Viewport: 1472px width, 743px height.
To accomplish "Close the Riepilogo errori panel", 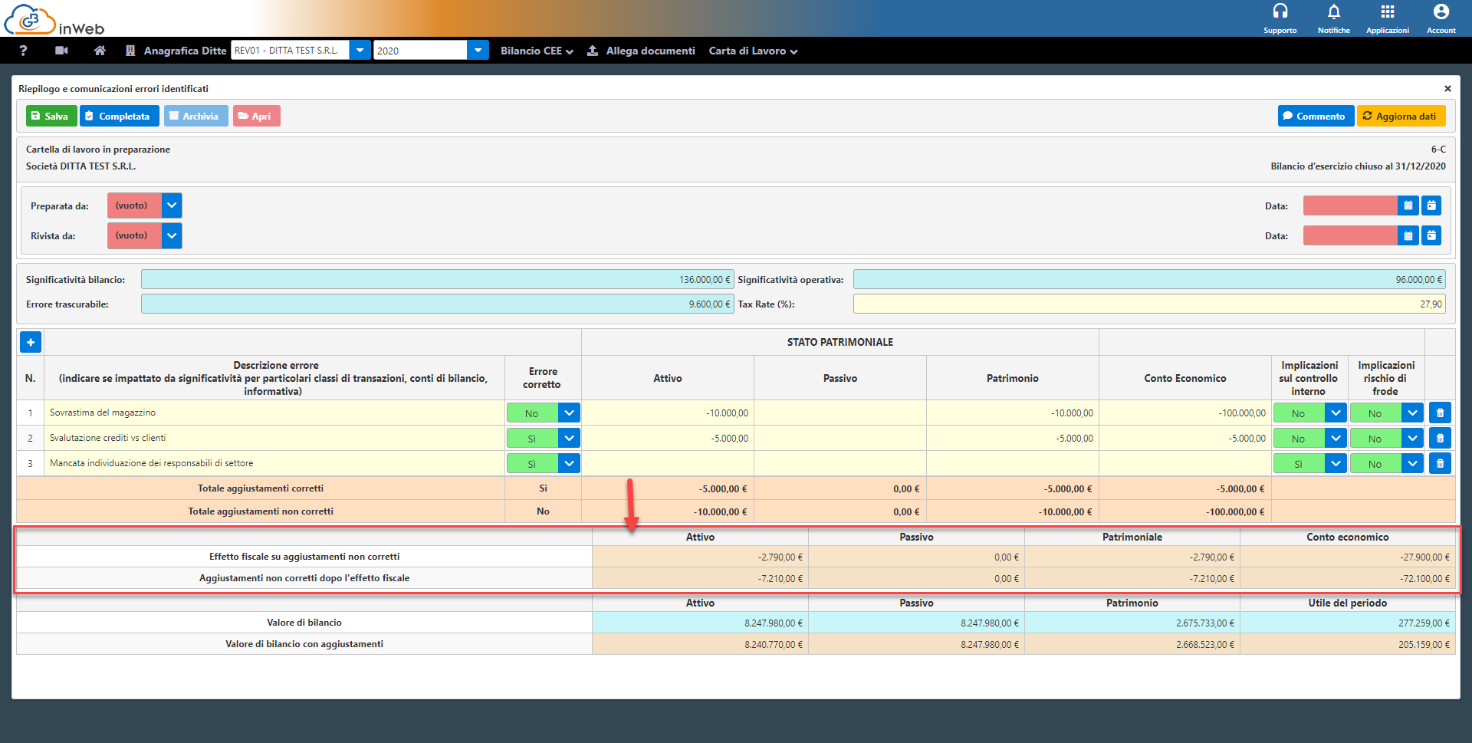I will point(1448,89).
